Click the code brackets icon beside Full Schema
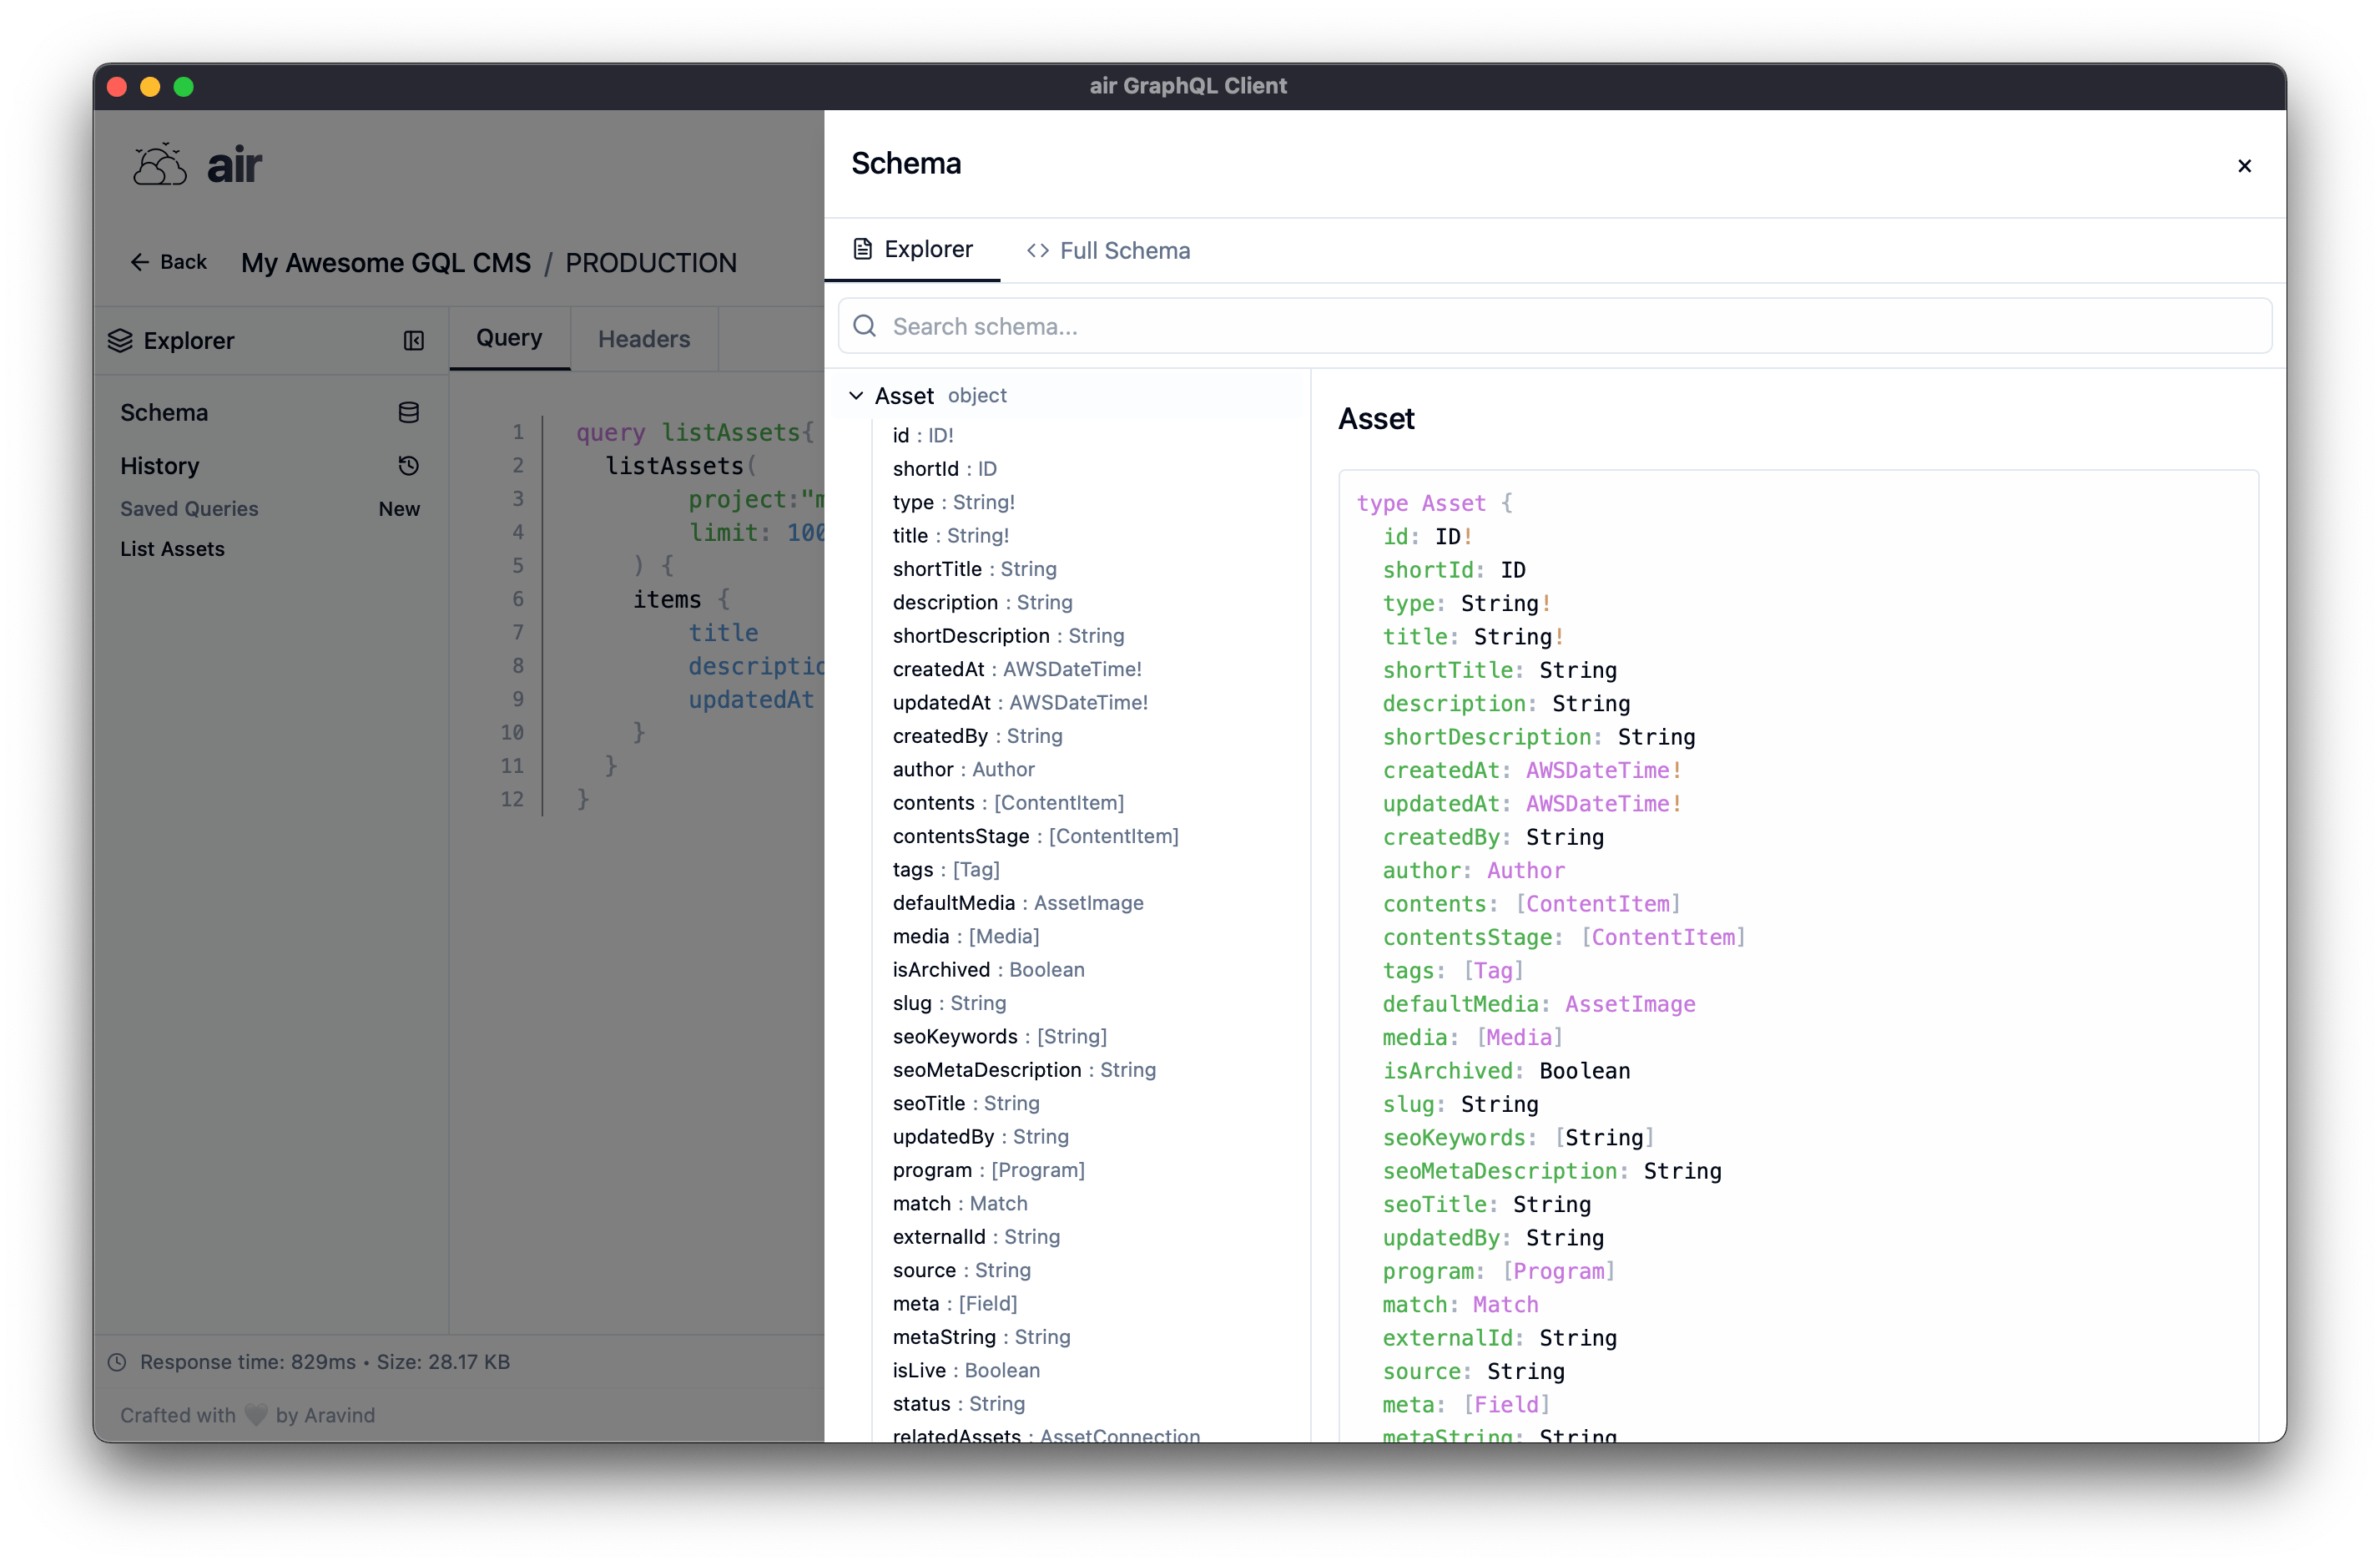The image size is (2380, 1566). [x=1038, y=250]
